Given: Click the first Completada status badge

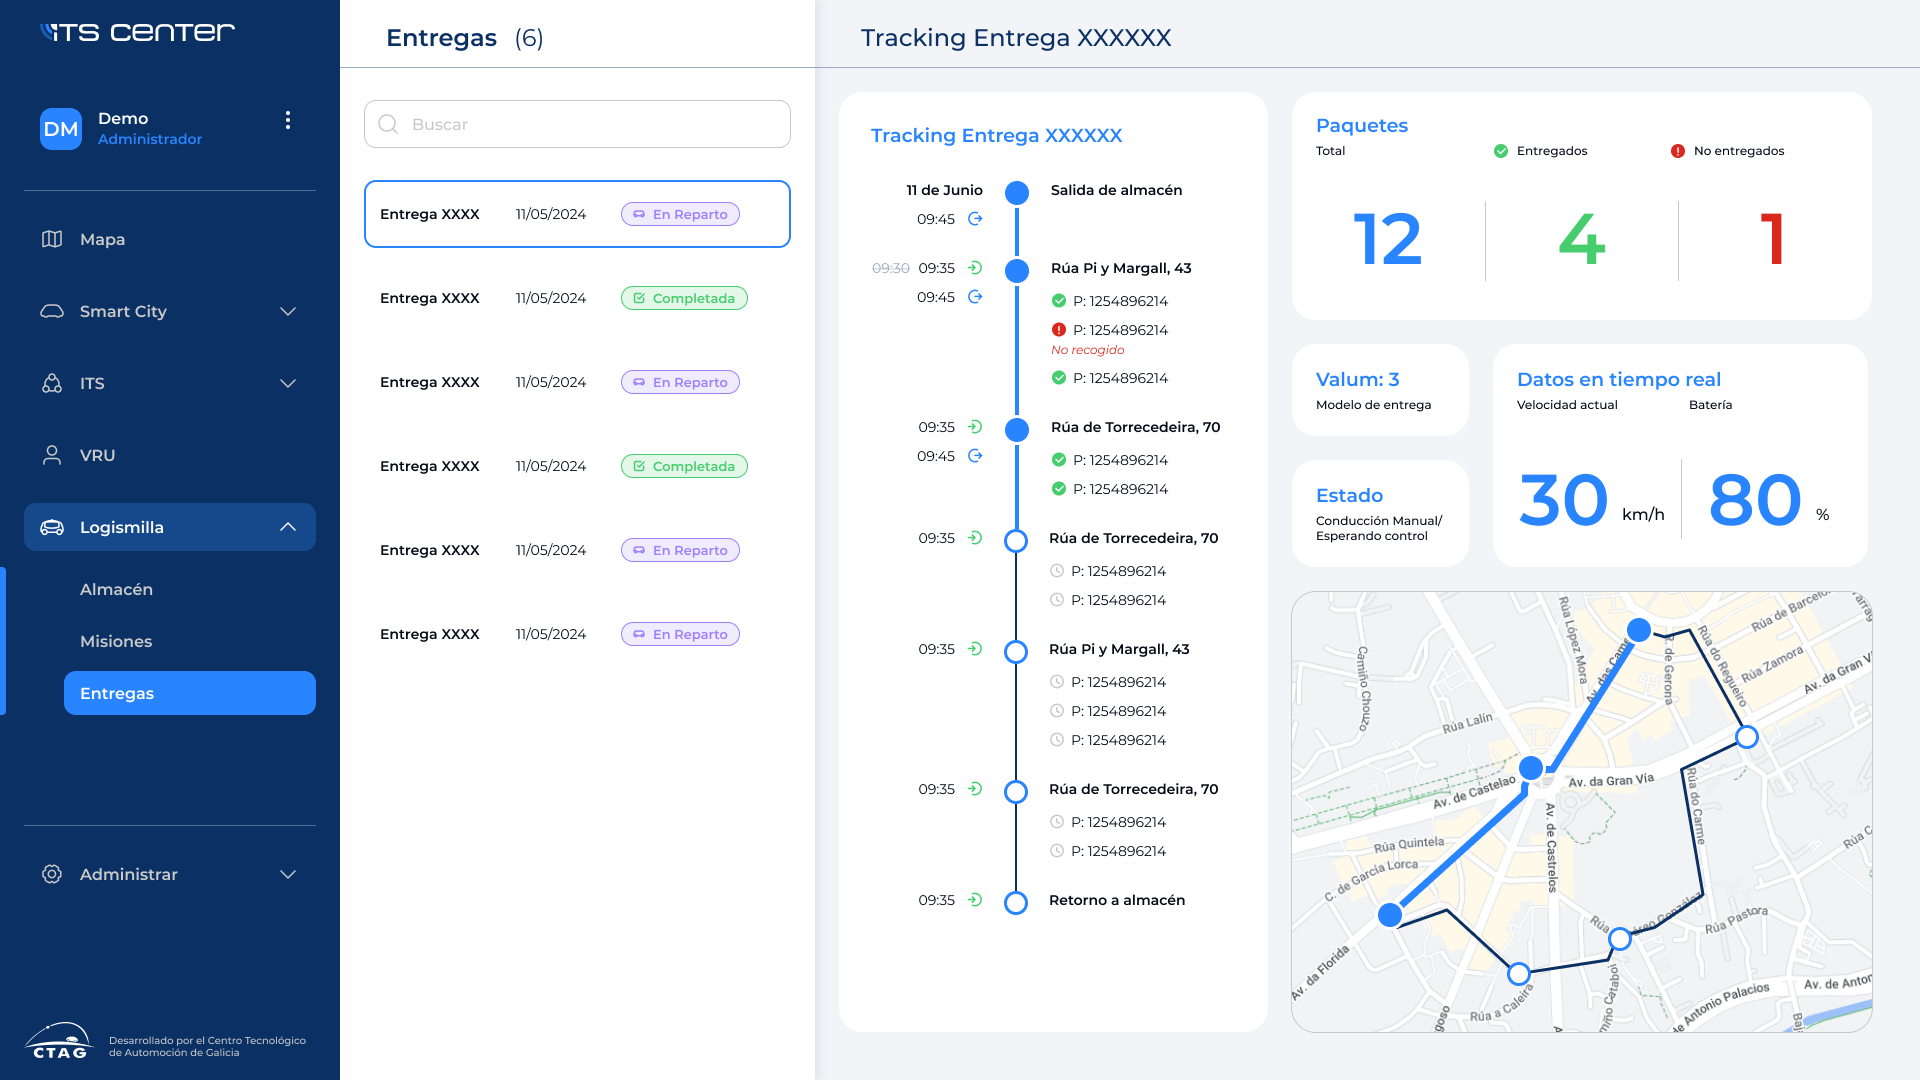Looking at the screenshot, I should tap(684, 298).
